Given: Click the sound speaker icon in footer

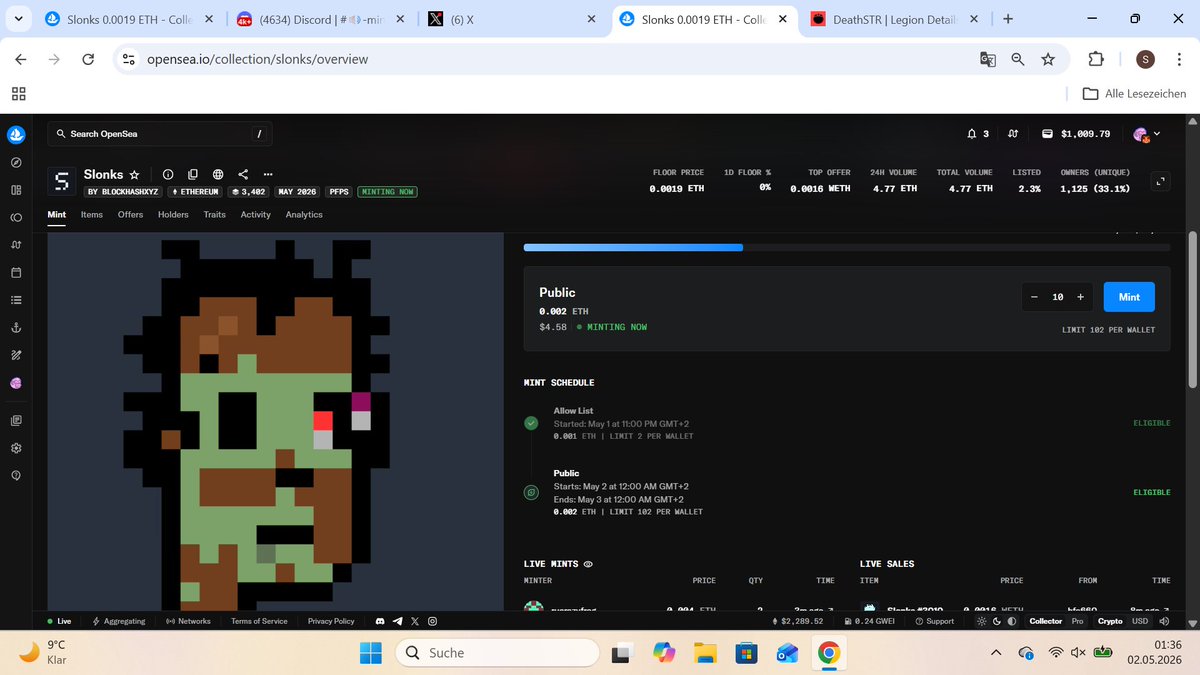Looking at the screenshot, I should coord(1164,621).
